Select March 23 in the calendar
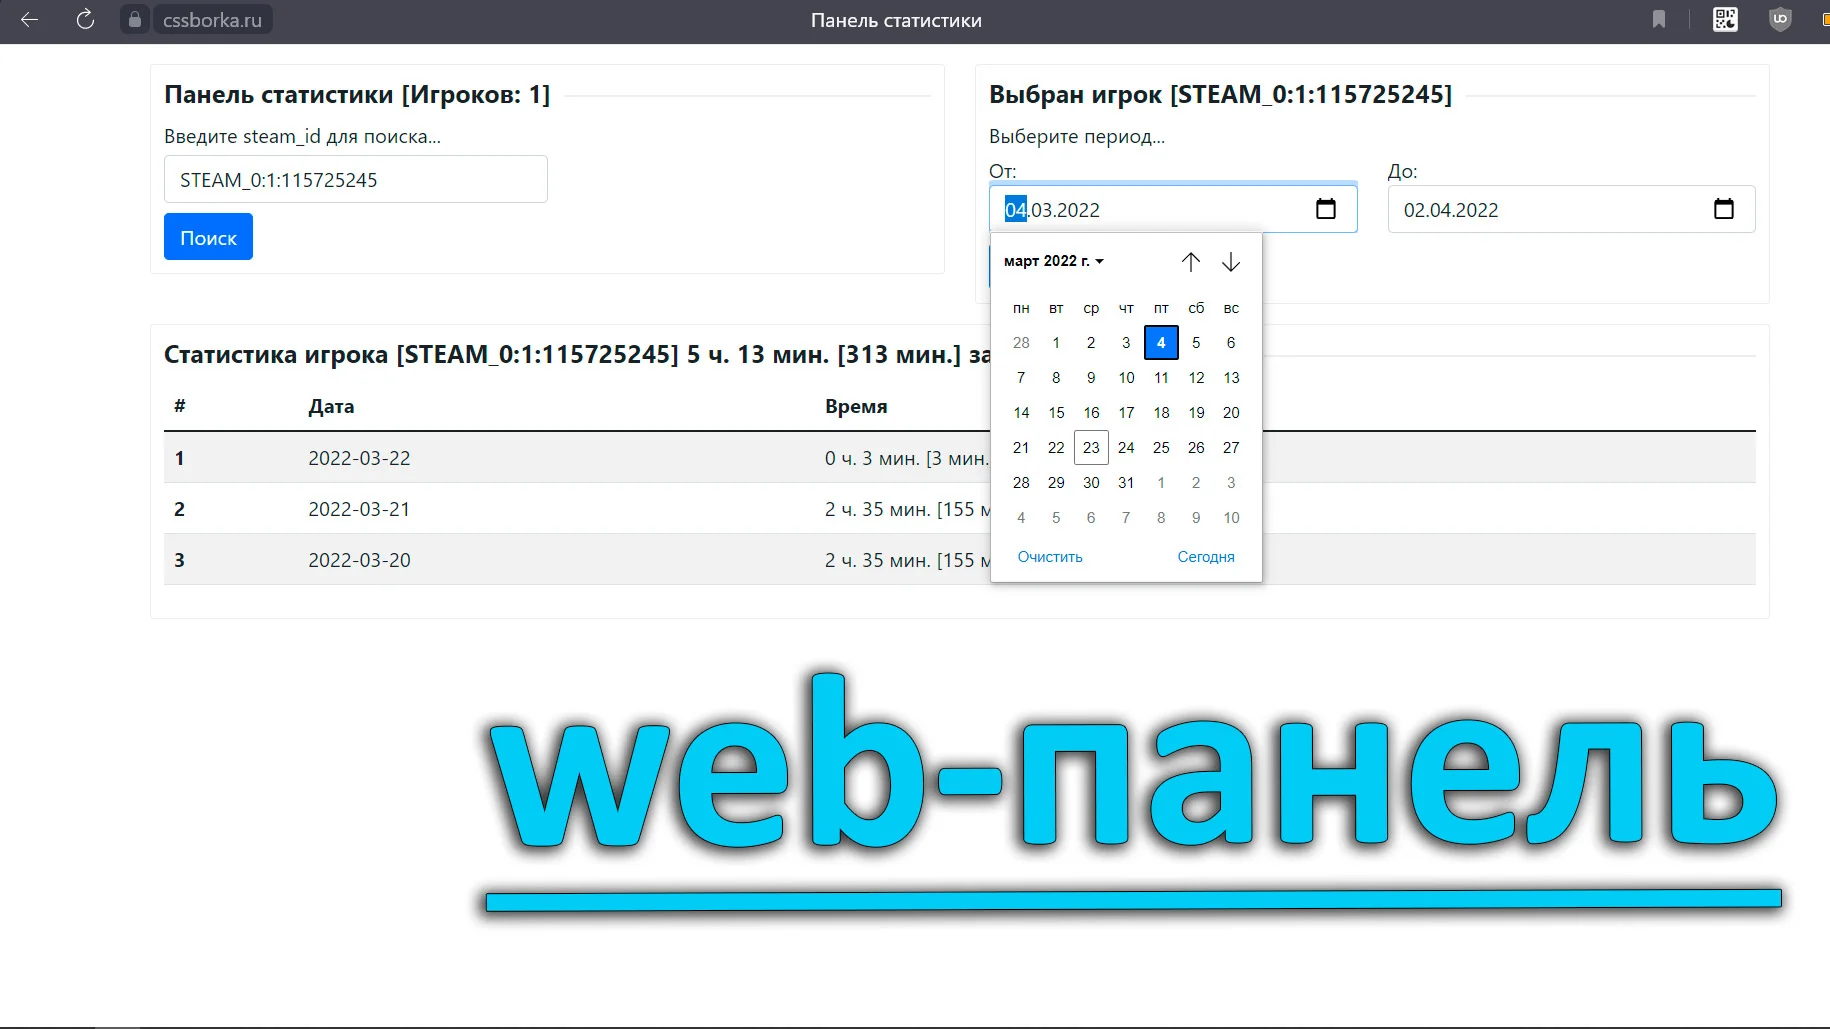1830x1029 pixels. click(1091, 448)
